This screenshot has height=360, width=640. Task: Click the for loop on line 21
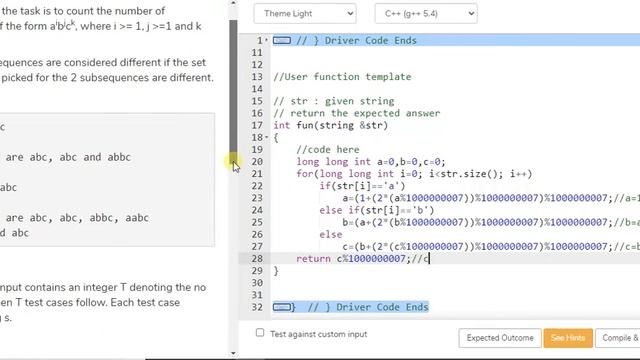(x=414, y=174)
